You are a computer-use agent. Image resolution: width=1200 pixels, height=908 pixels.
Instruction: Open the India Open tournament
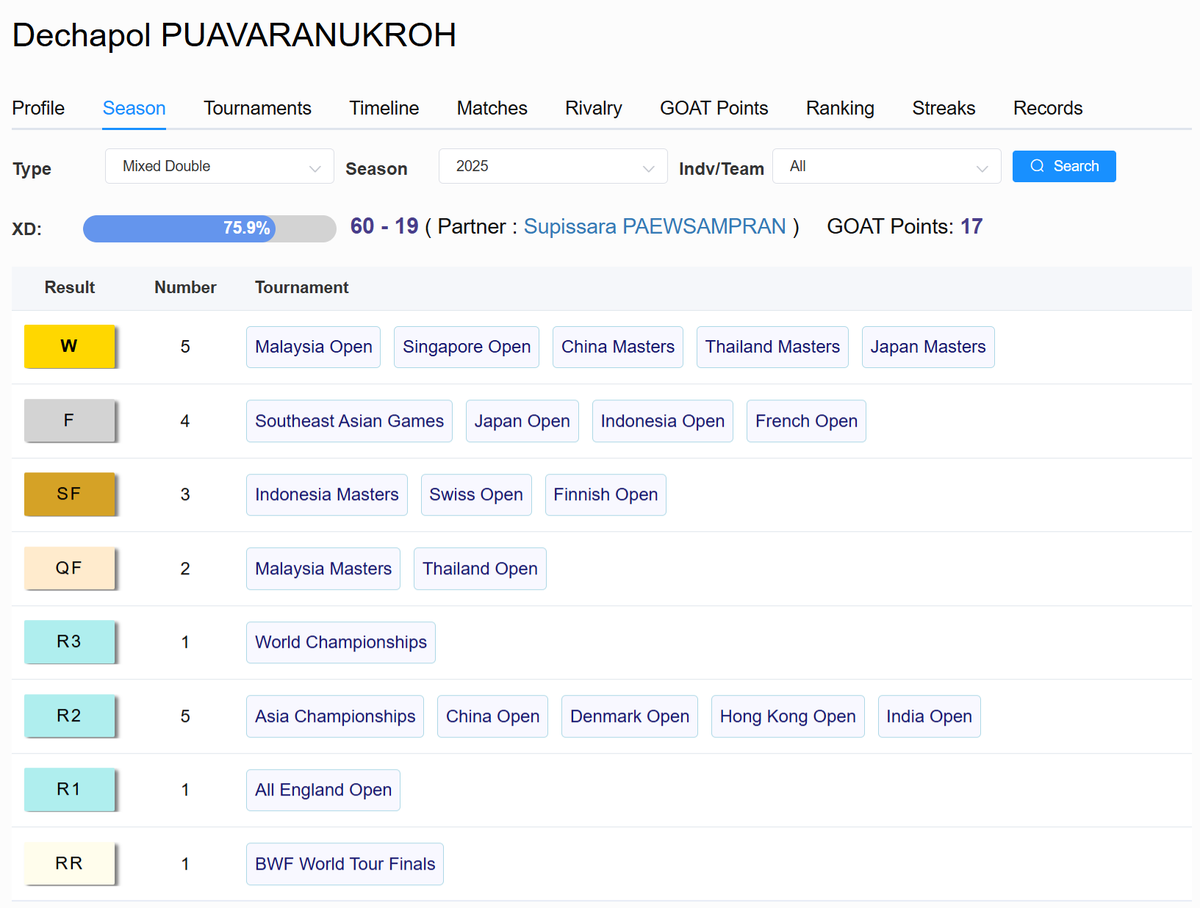pos(929,716)
